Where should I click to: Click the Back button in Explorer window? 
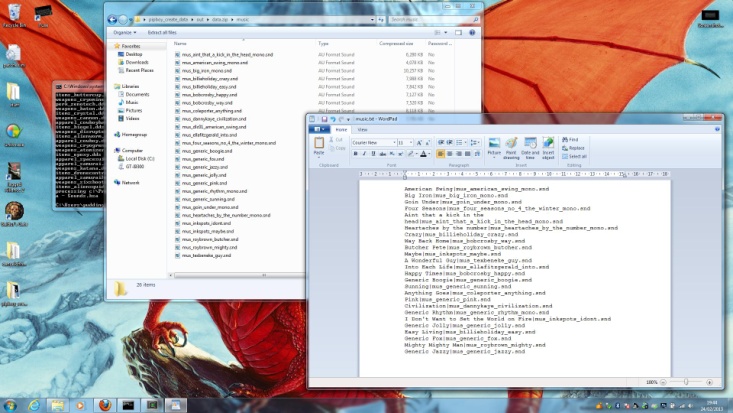point(112,20)
